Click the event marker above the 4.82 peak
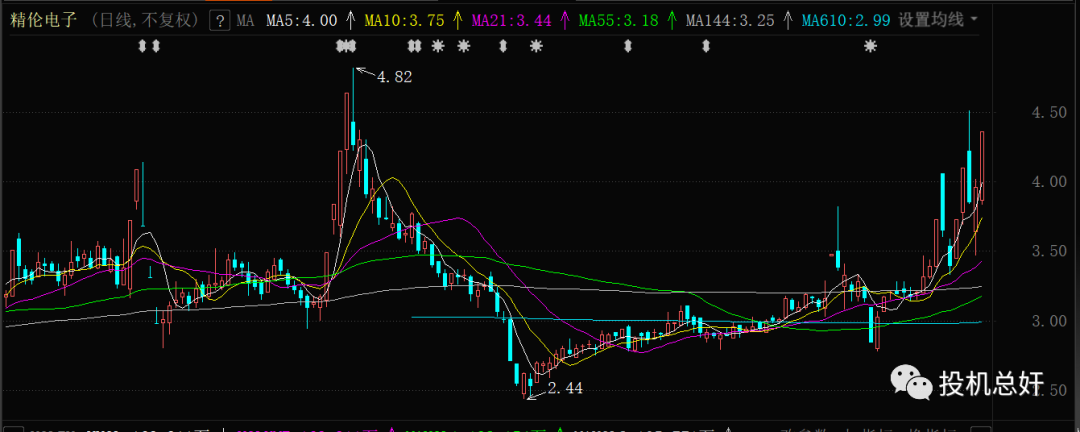 (x=346, y=46)
